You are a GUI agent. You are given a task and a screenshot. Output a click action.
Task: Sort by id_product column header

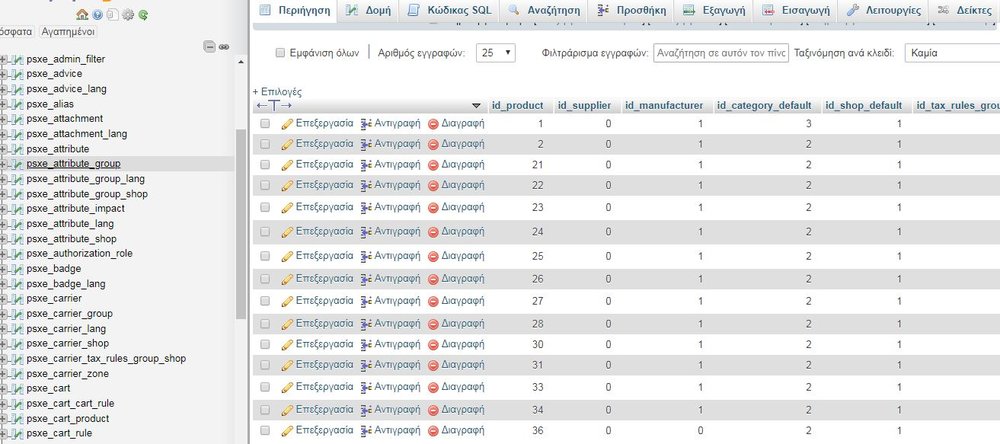click(x=517, y=105)
